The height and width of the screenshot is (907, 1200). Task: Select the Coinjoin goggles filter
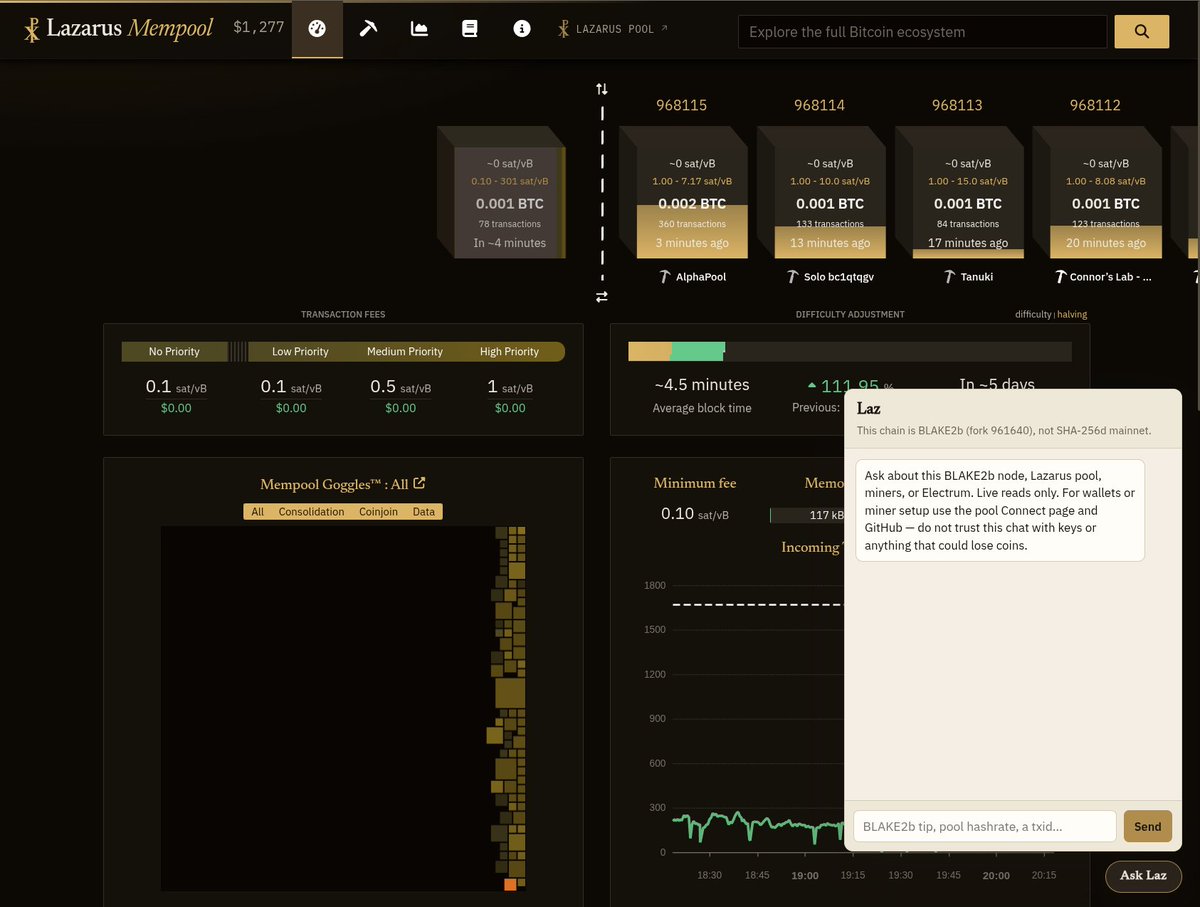378,511
